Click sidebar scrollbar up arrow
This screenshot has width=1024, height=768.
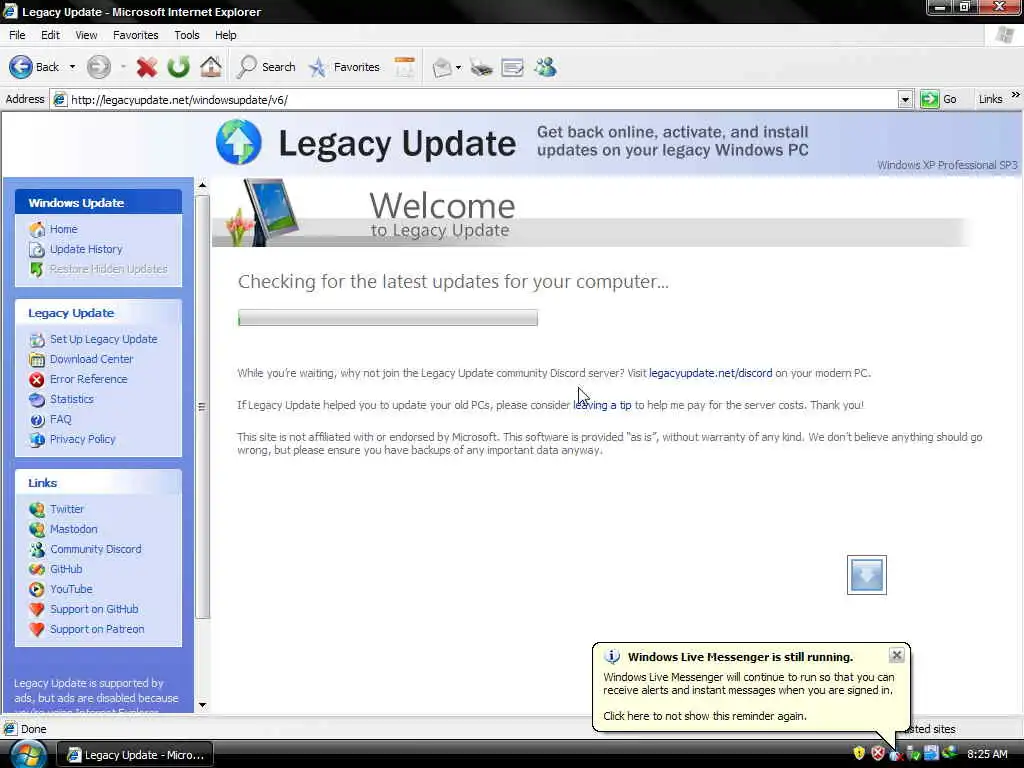pos(202,185)
